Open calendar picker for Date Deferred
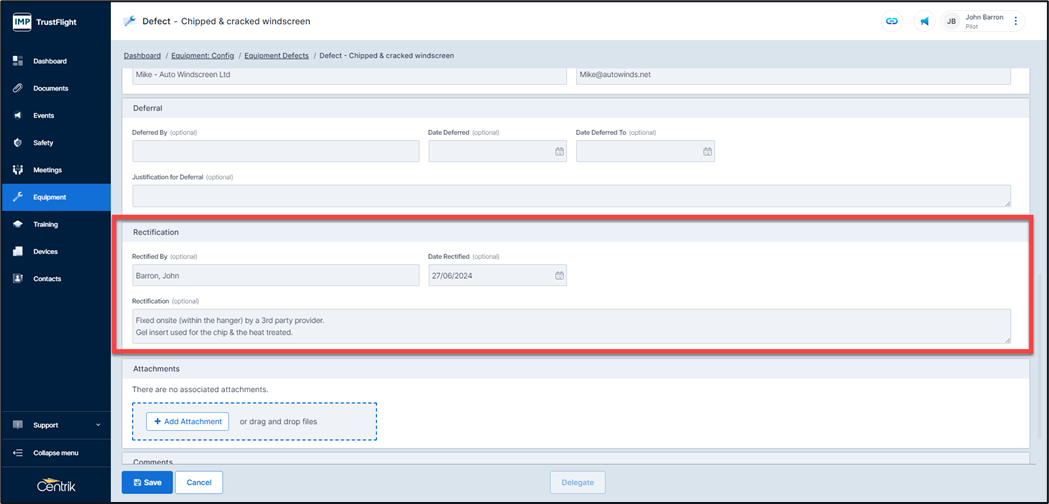 [x=559, y=152]
